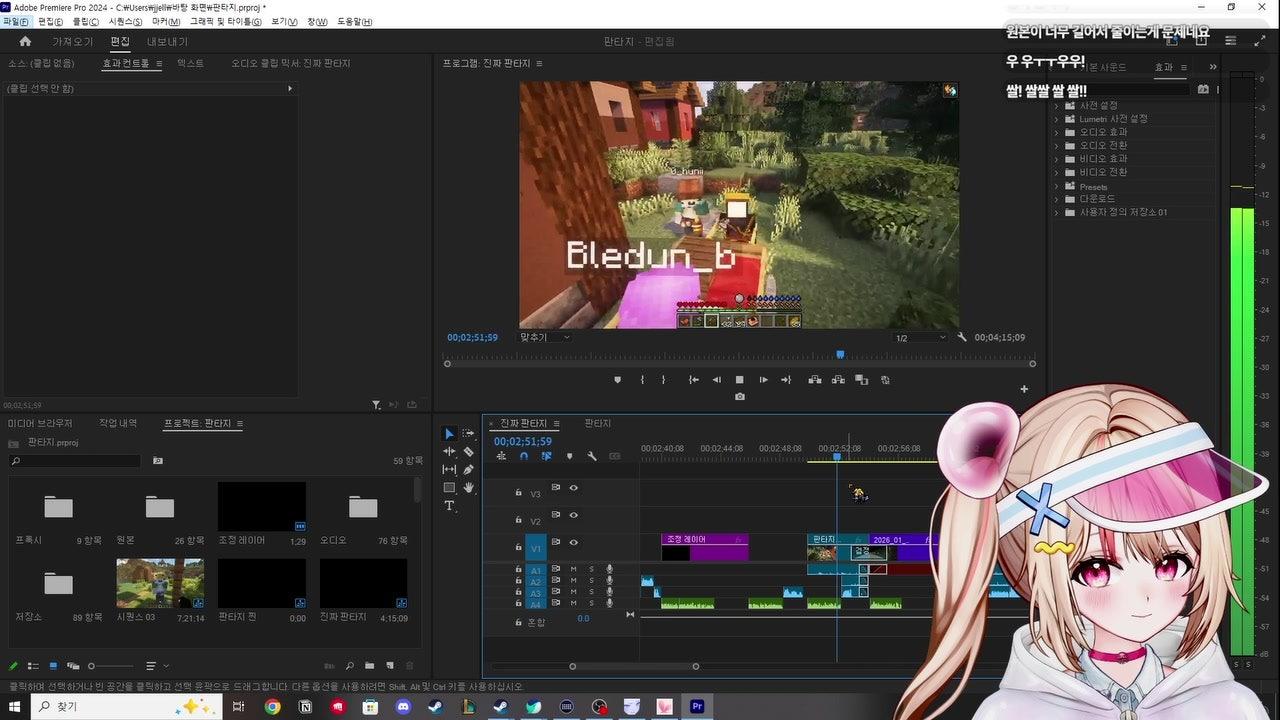Expand the 비디오 효과 effects folder
Image resolution: width=1280 pixels, height=720 pixels.
click(1057, 159)
